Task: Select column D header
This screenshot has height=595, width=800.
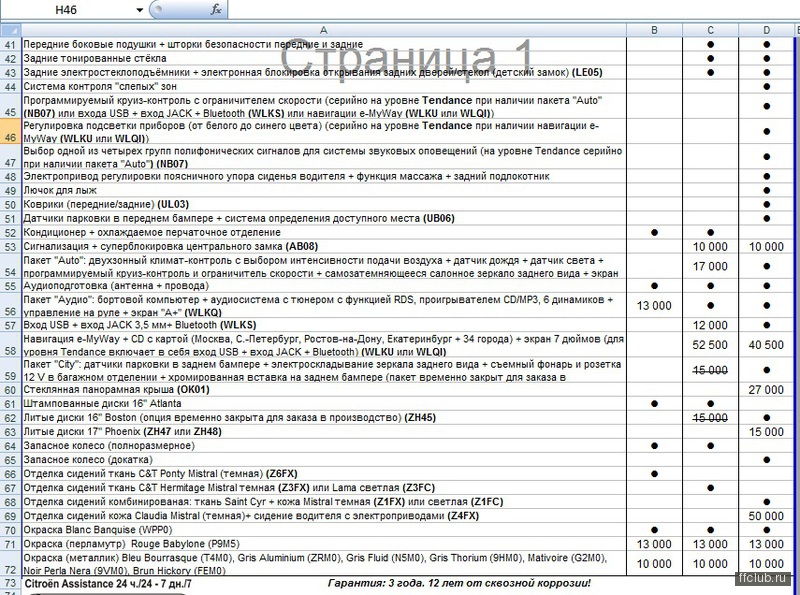Action: pos(766,30)
